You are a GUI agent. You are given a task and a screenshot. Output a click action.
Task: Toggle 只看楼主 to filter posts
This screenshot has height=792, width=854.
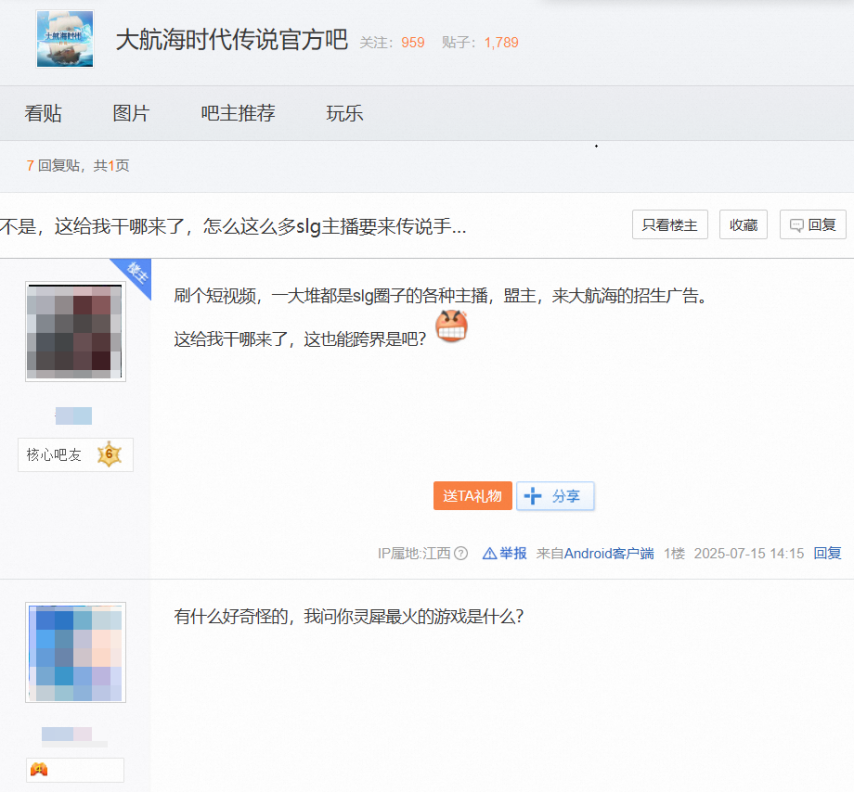[x=670, y=225]
